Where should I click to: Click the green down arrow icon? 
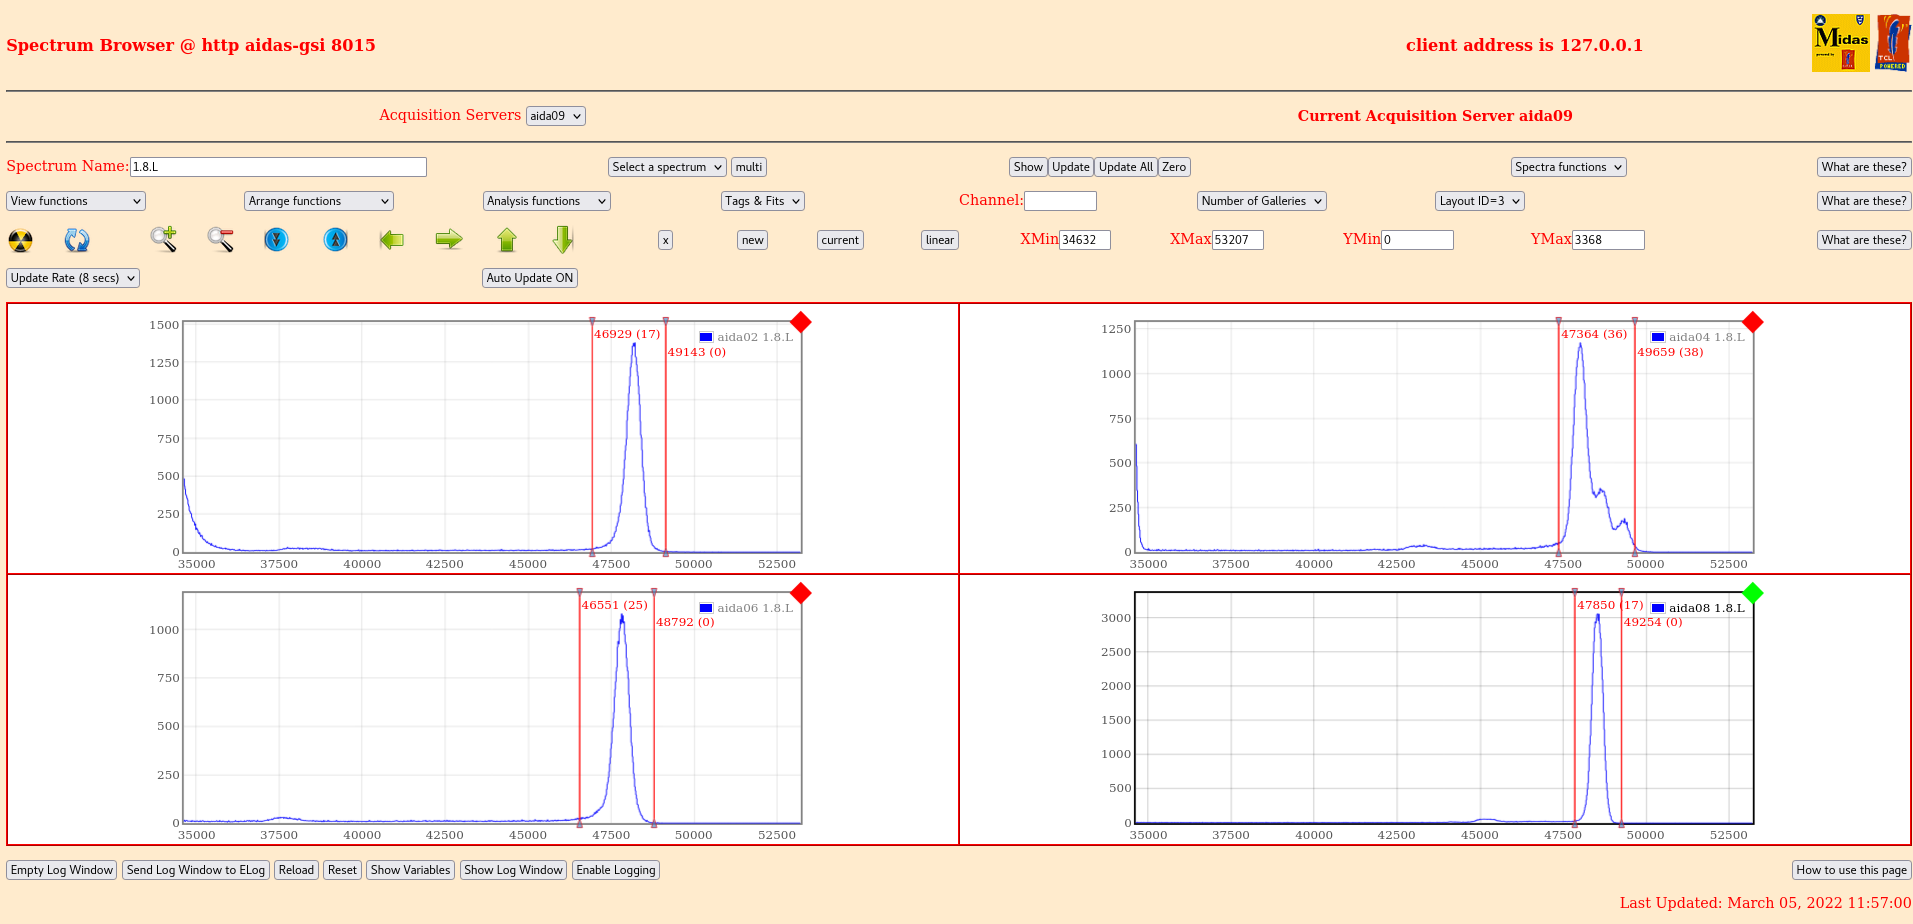(563, 239)
